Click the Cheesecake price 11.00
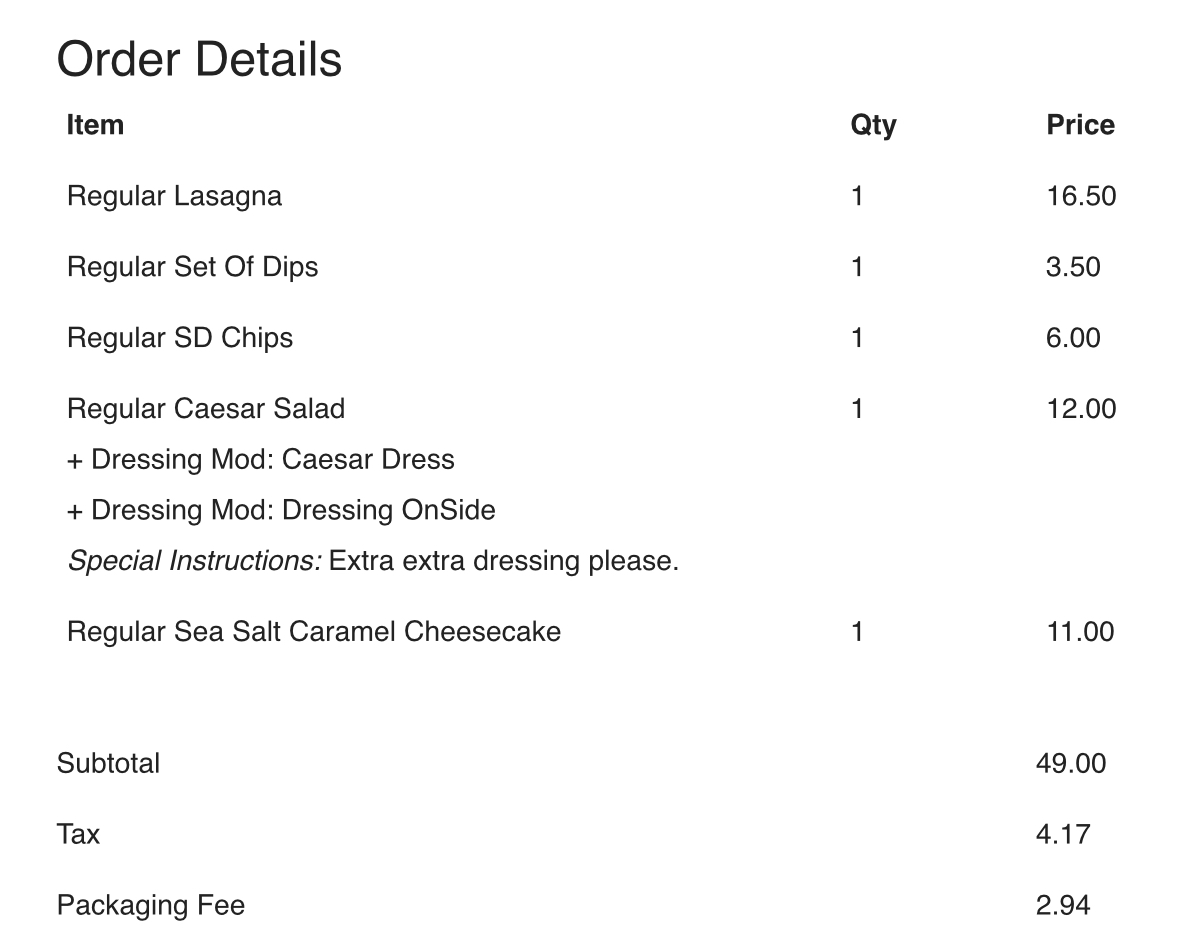 click(1080, 632)
